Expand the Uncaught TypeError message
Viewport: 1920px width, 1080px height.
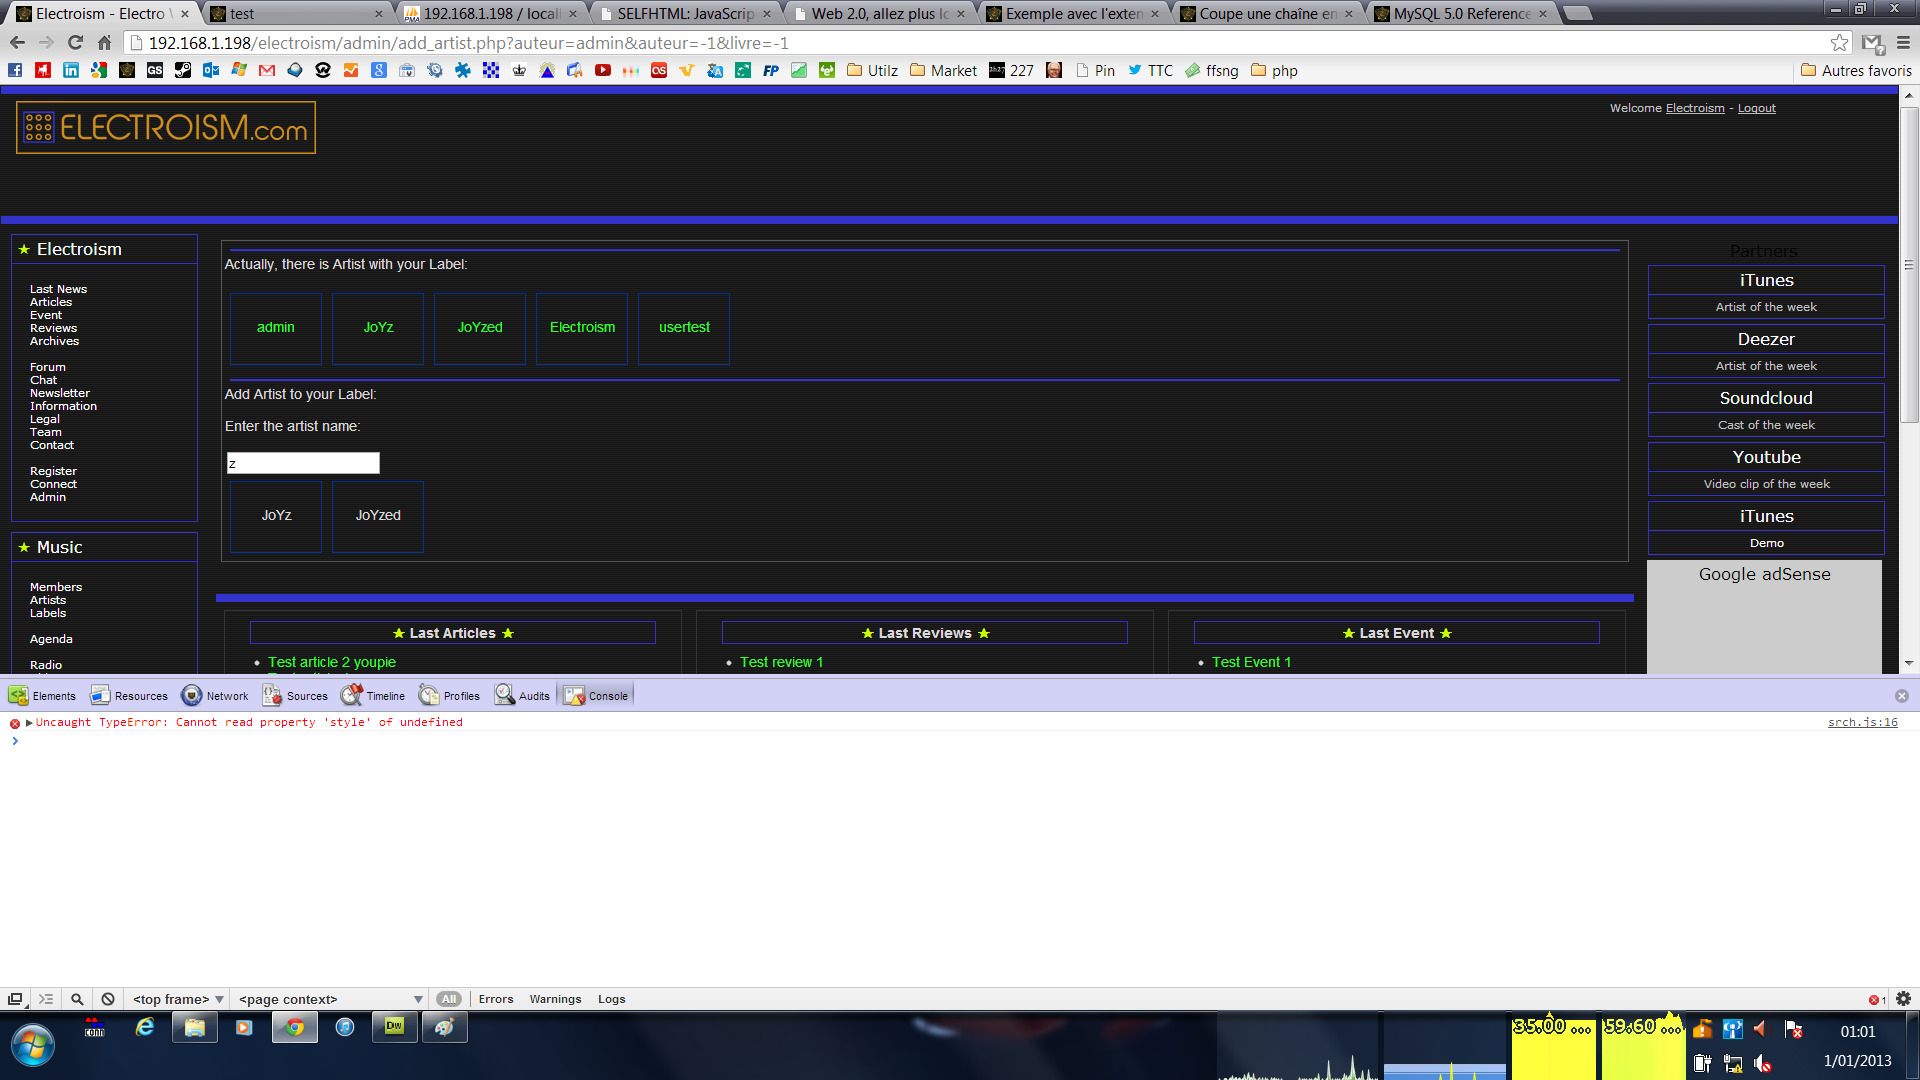tap(29, 723)
